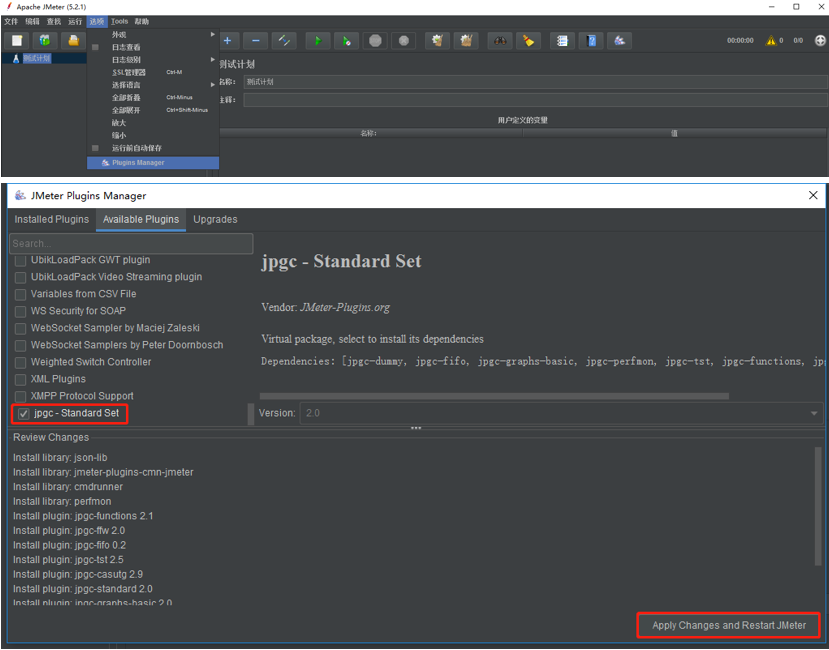Screen dimensions: 829x650
Task: Choose 放大 menu item
Action: tap(153, 123)
